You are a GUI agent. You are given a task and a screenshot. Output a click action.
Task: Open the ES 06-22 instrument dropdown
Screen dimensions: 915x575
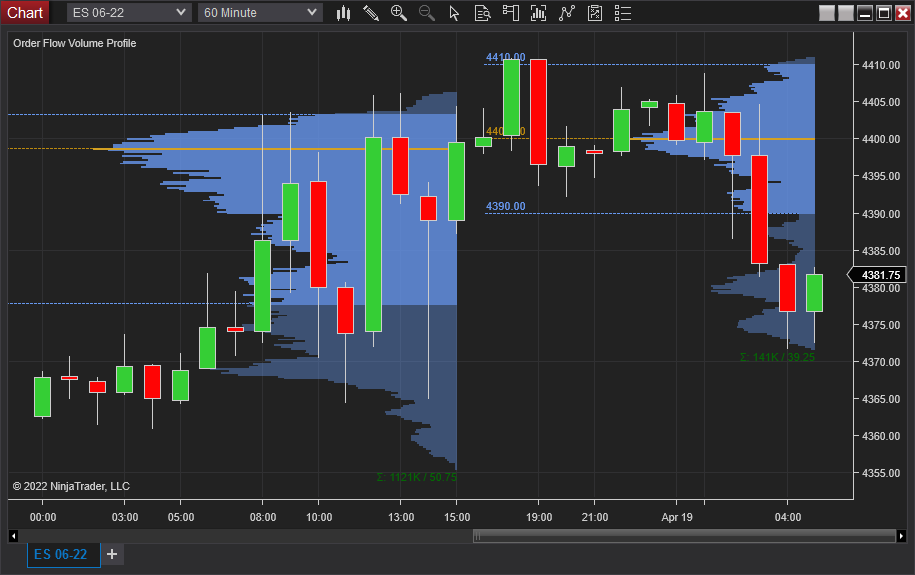[129, 12]
